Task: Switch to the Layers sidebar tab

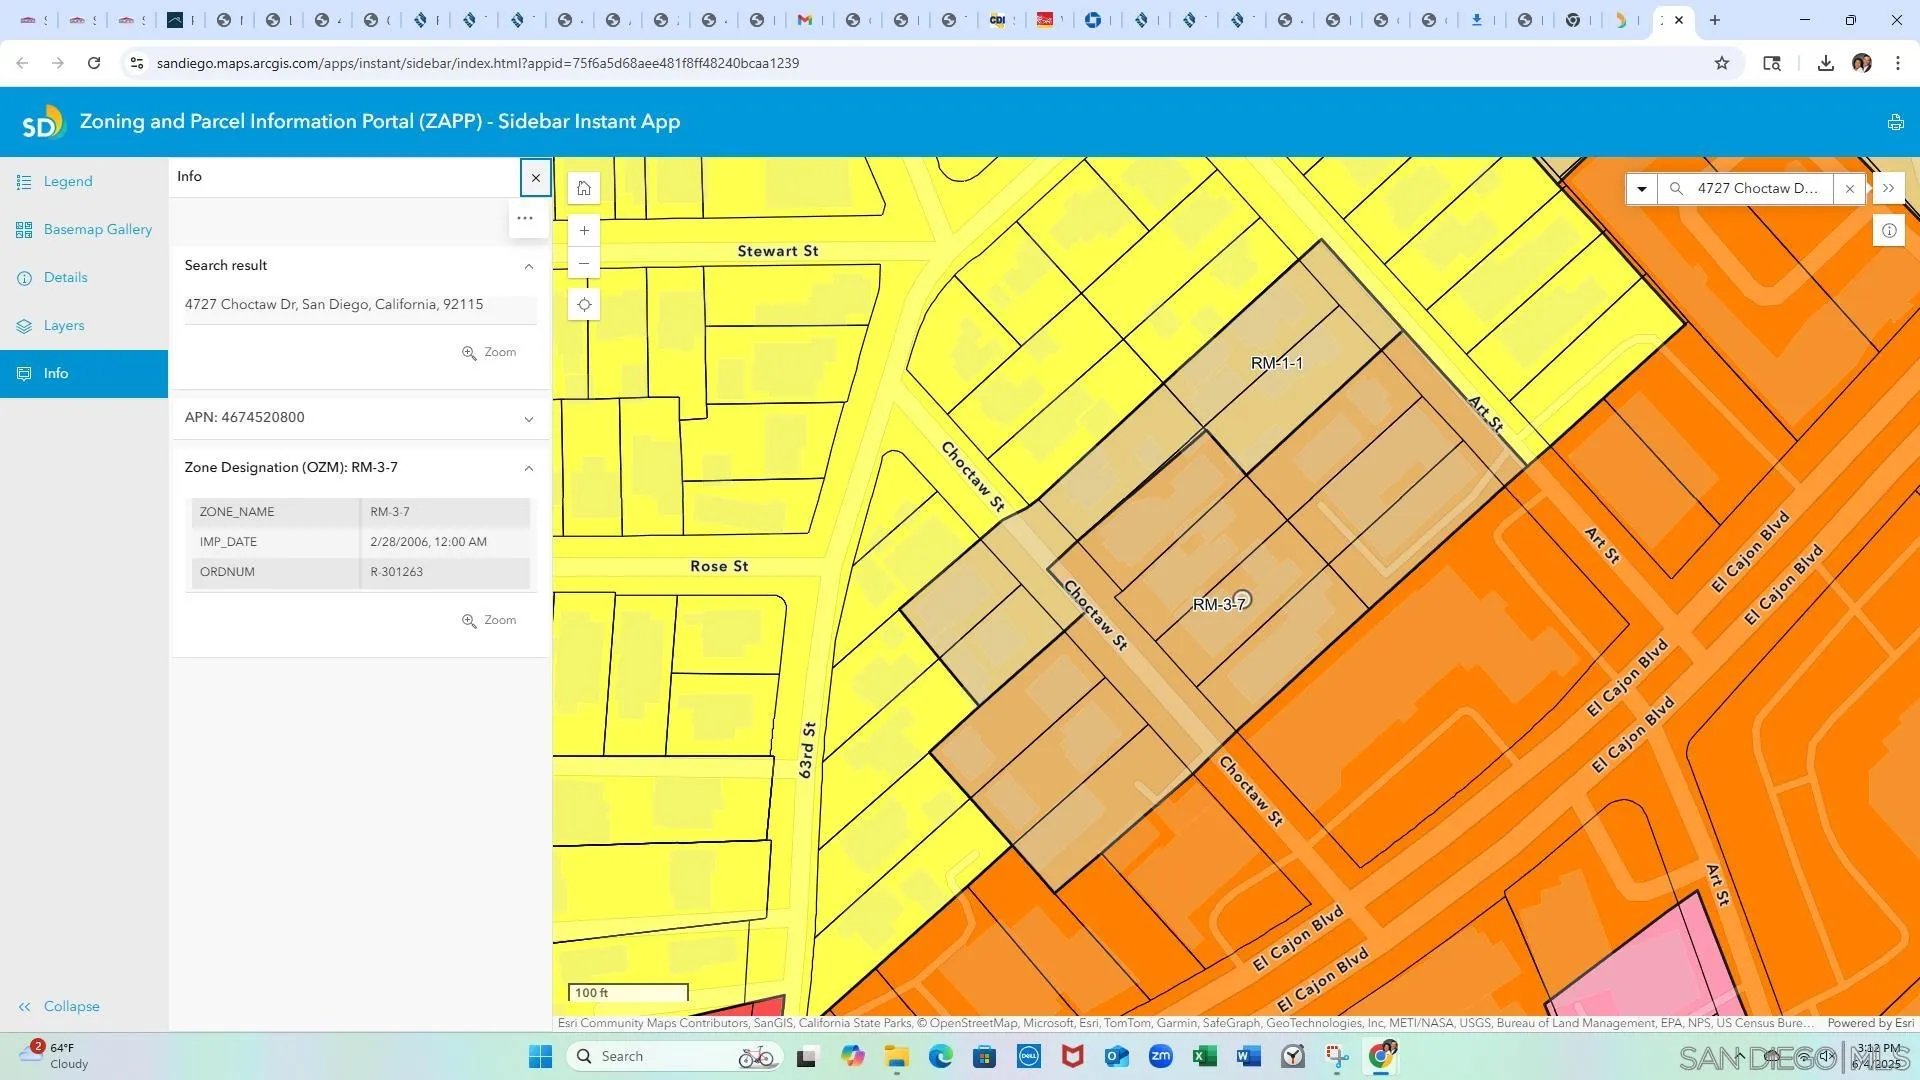Action: pyautogui.click(x=63, y=326)
